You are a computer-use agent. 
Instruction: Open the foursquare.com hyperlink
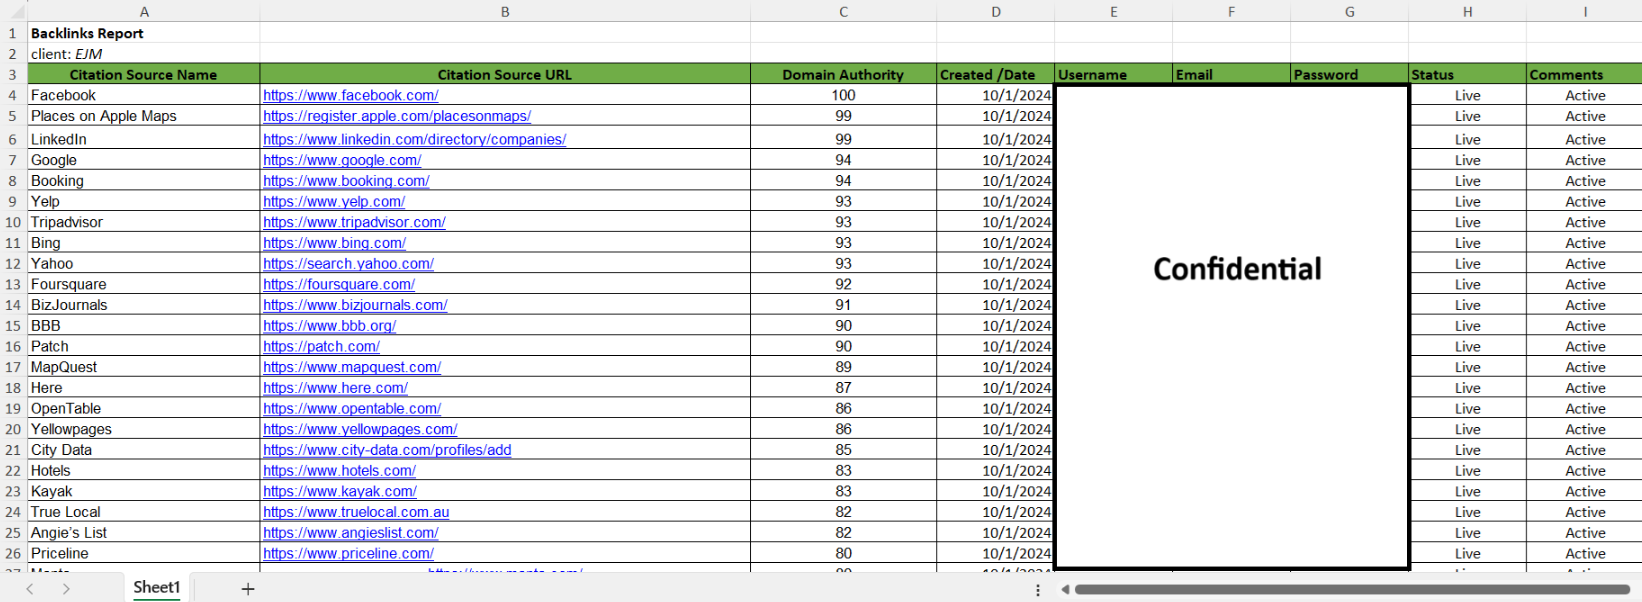[339, 285]
